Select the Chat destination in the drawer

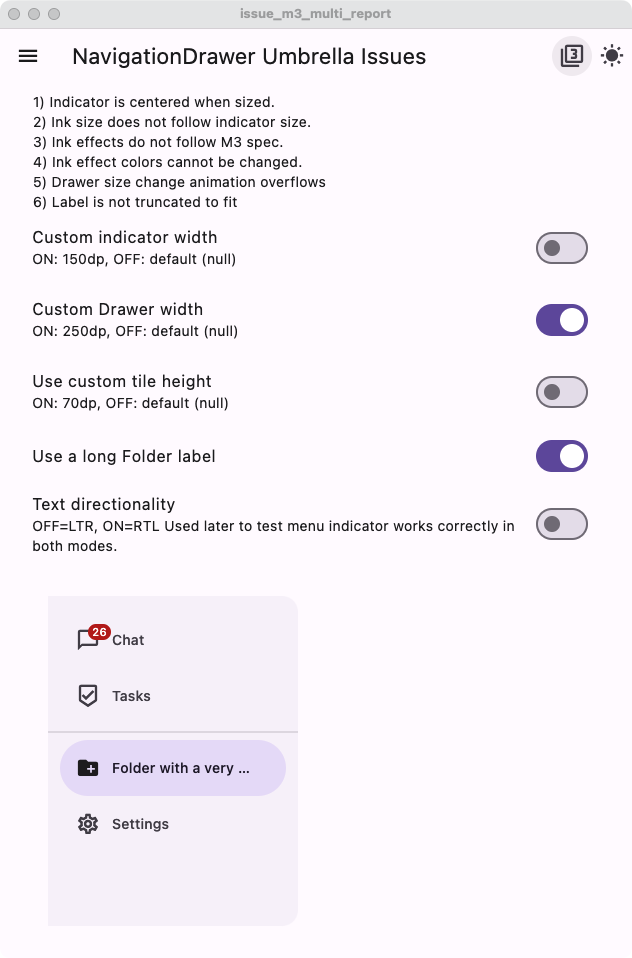click(x=130, y=640)
